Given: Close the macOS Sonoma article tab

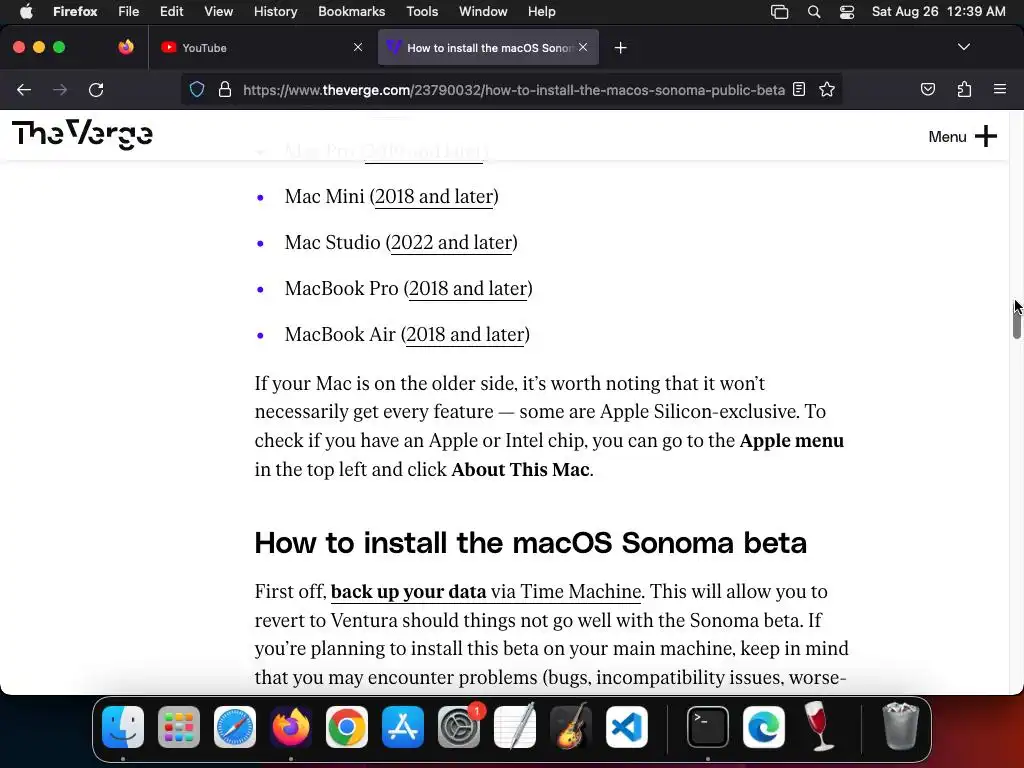Looking at the screenshot, I should 583,47.
